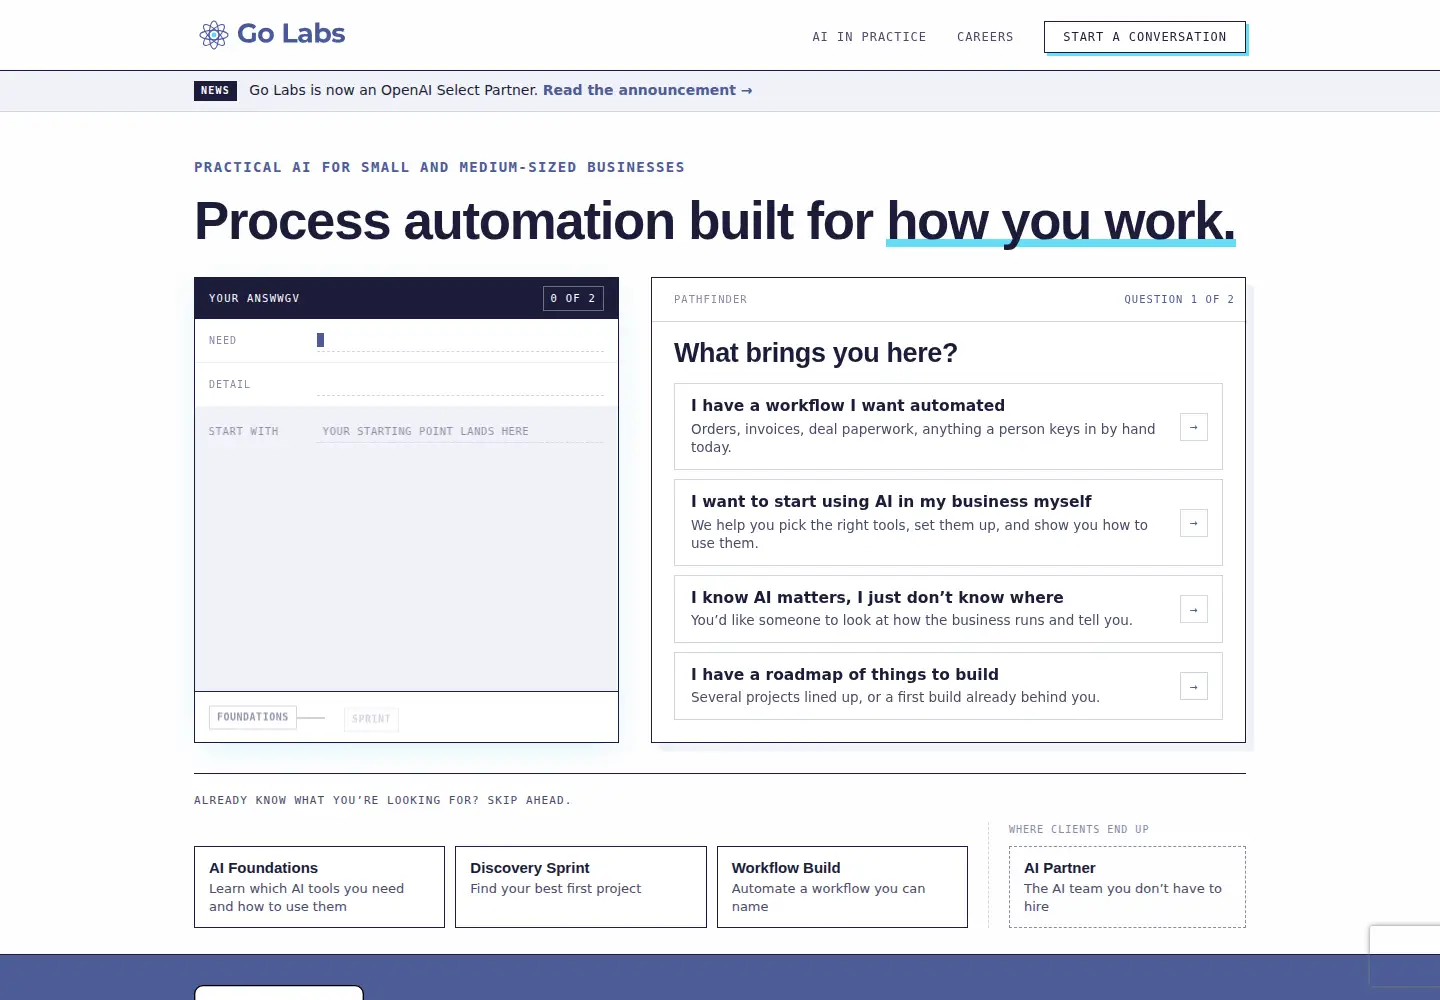Image resolution: width=1440 pixels, height=1000 pixels.
Task: Click arrow beside "I want to start using AI"
Action: (1194, 523)
